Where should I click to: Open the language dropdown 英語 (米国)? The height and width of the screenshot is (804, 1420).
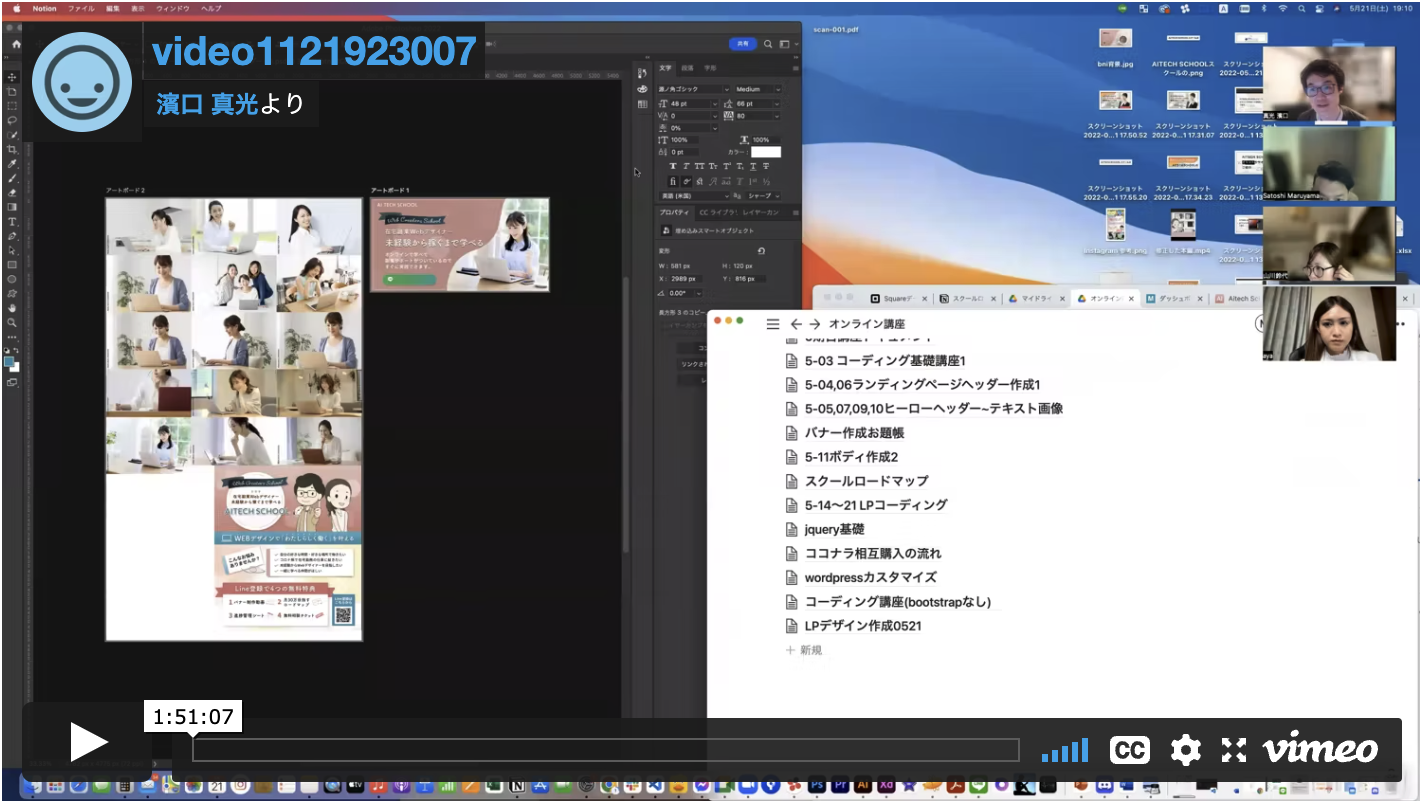(x=693, y=196)
